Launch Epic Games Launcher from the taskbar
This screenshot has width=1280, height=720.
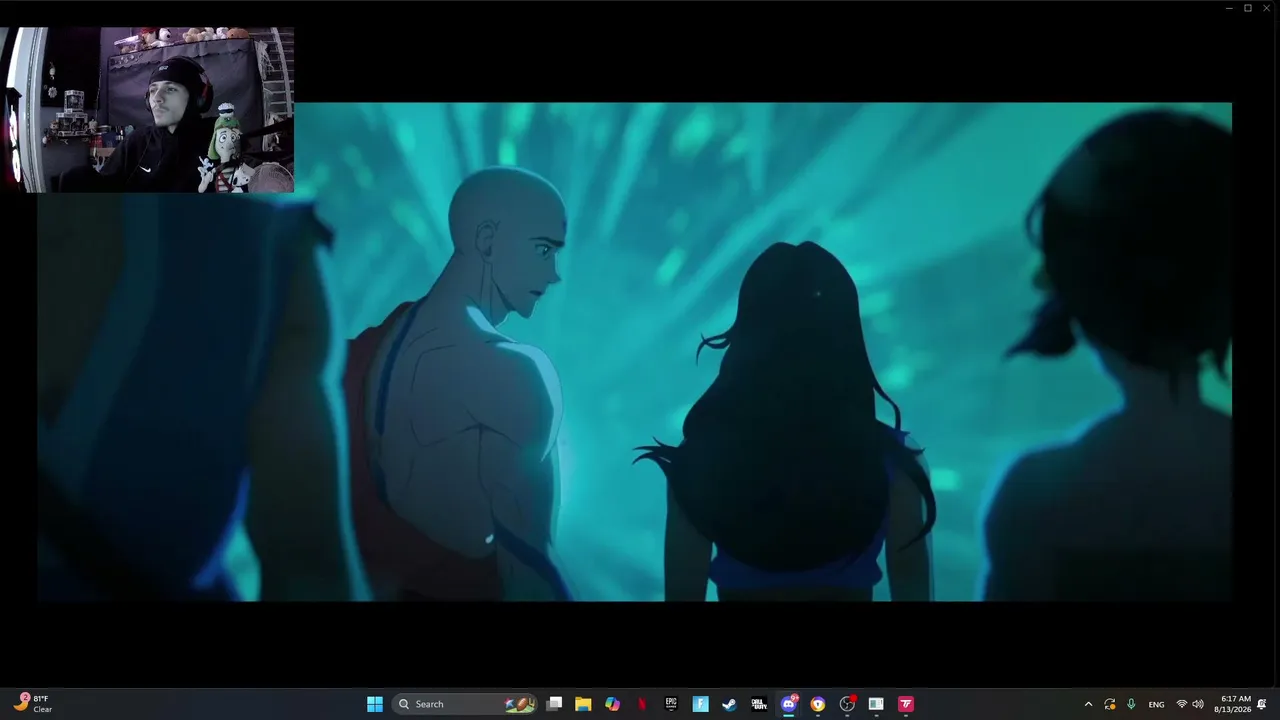click(x=671, y=704)
